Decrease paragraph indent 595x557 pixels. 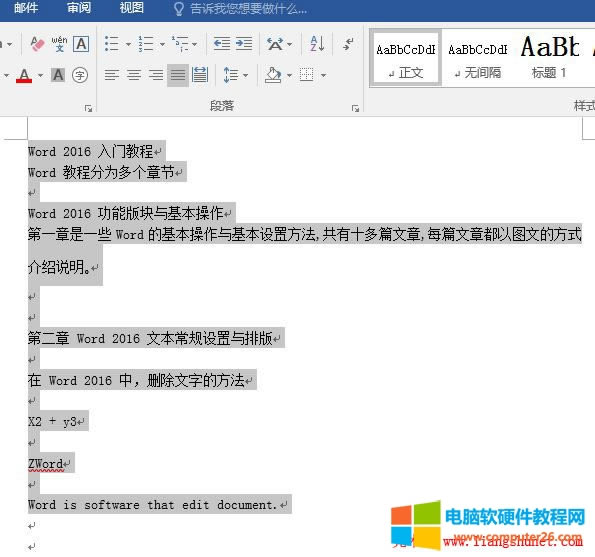[222, 44]
